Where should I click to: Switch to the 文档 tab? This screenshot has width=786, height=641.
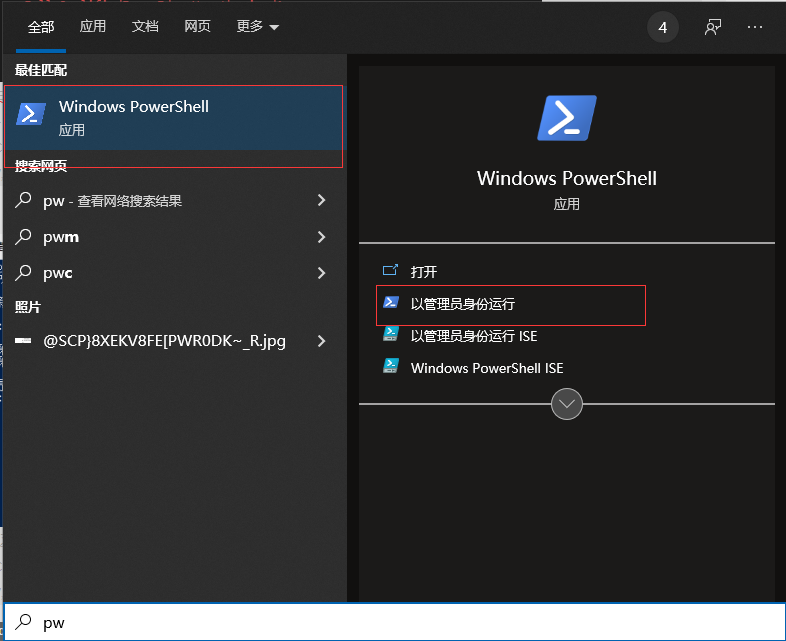(145, 26)
